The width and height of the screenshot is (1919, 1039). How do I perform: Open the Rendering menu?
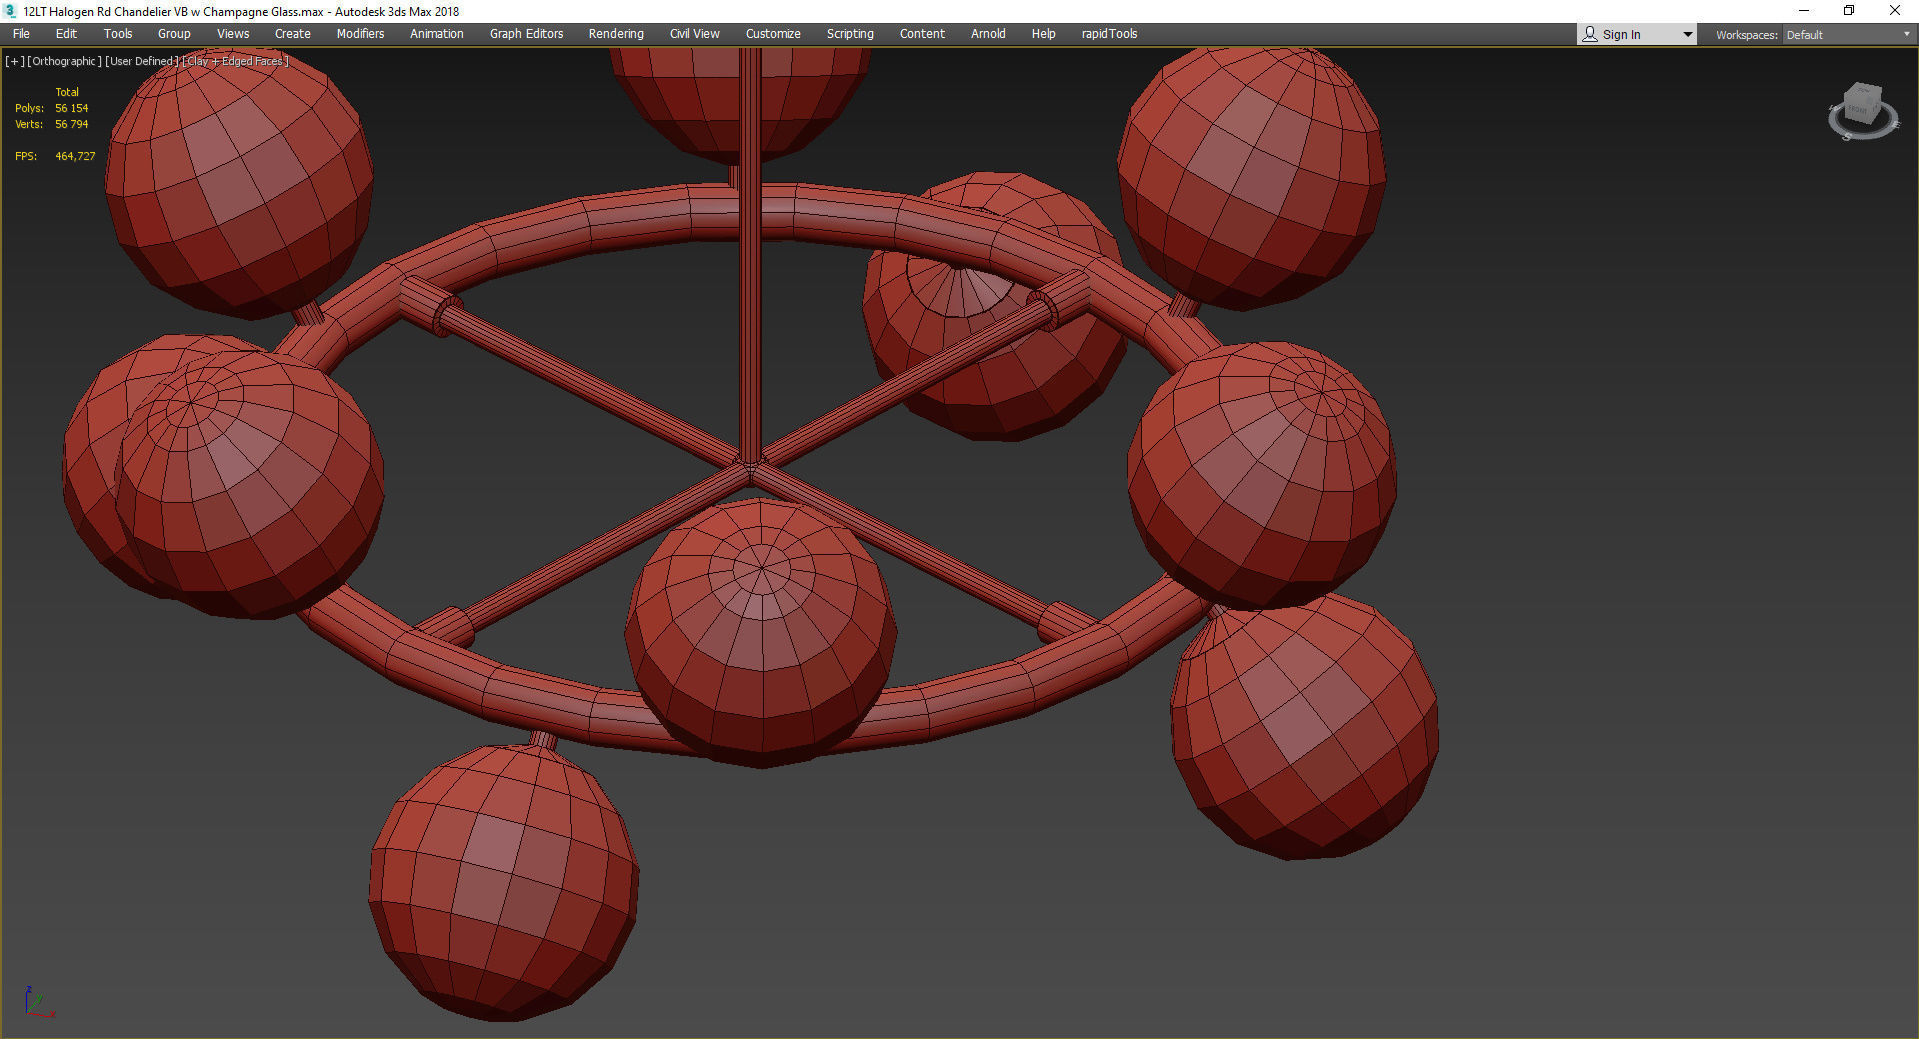click(x=616, y=34)
